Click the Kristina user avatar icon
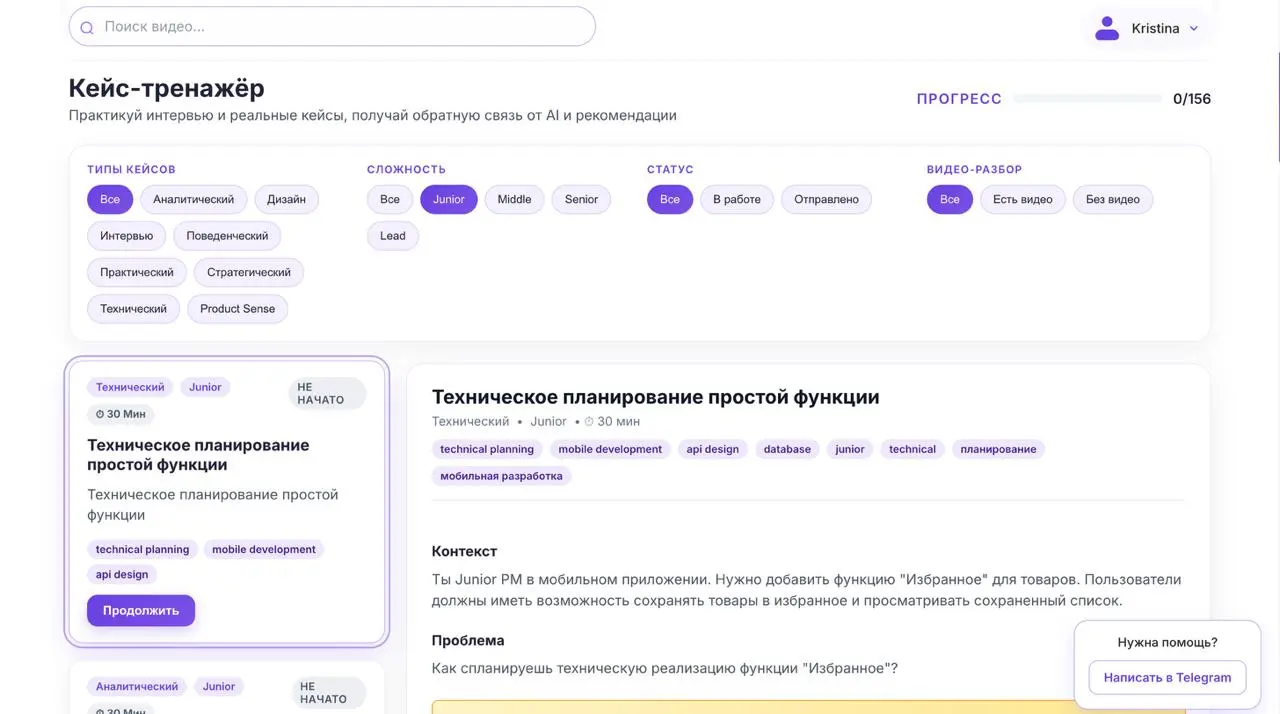1280x714 pixels. (1107, 28)
